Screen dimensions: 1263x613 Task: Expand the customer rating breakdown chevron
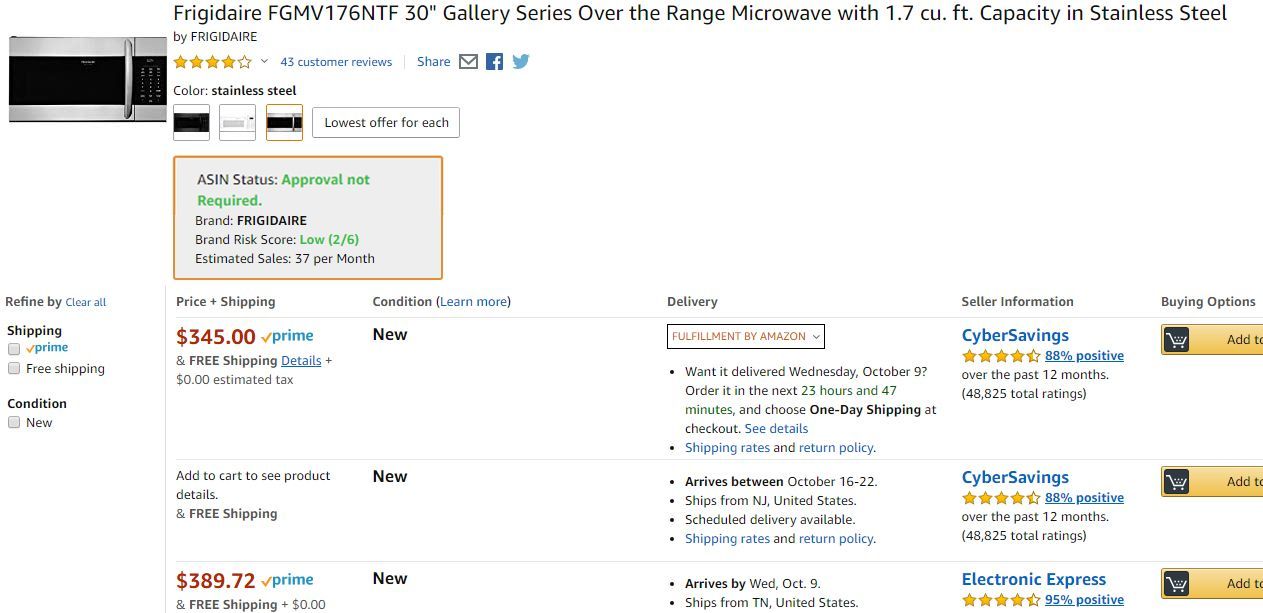[x=262, y=62]
